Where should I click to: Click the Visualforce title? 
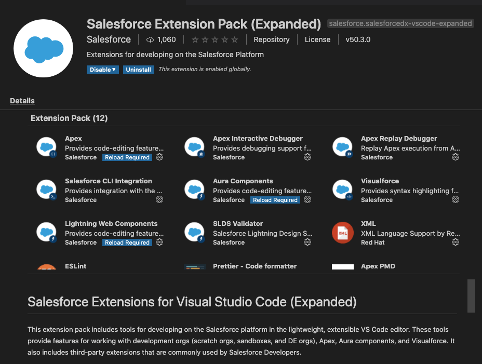(380, 181)
